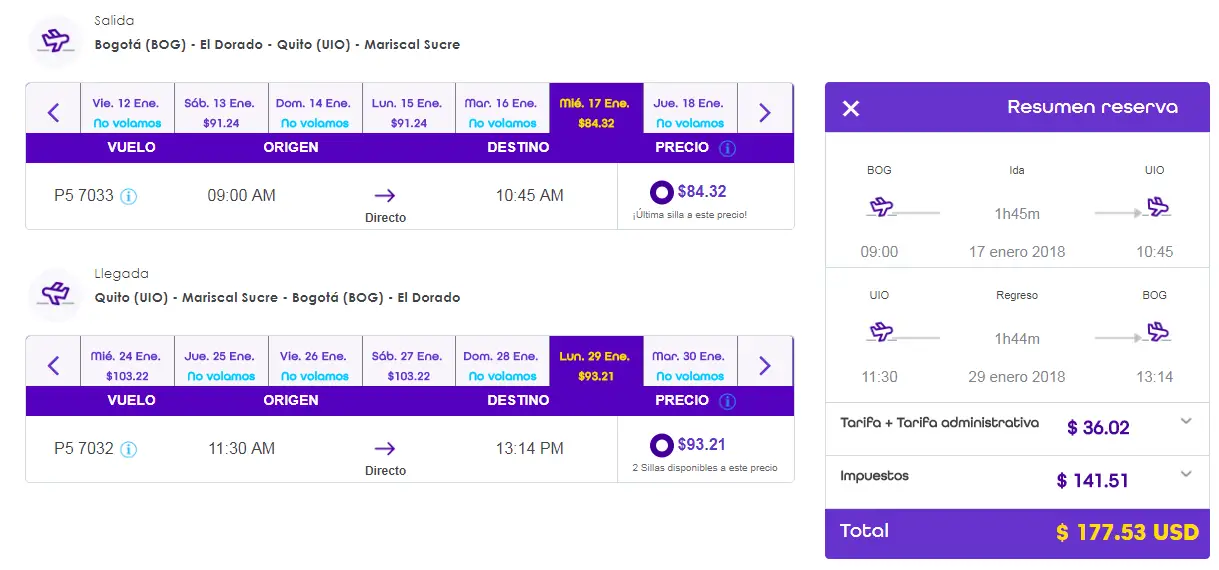Click the Salida airplane logo icon
The width and height of the screenshot is (1219, 570).
tap(56, 41)
